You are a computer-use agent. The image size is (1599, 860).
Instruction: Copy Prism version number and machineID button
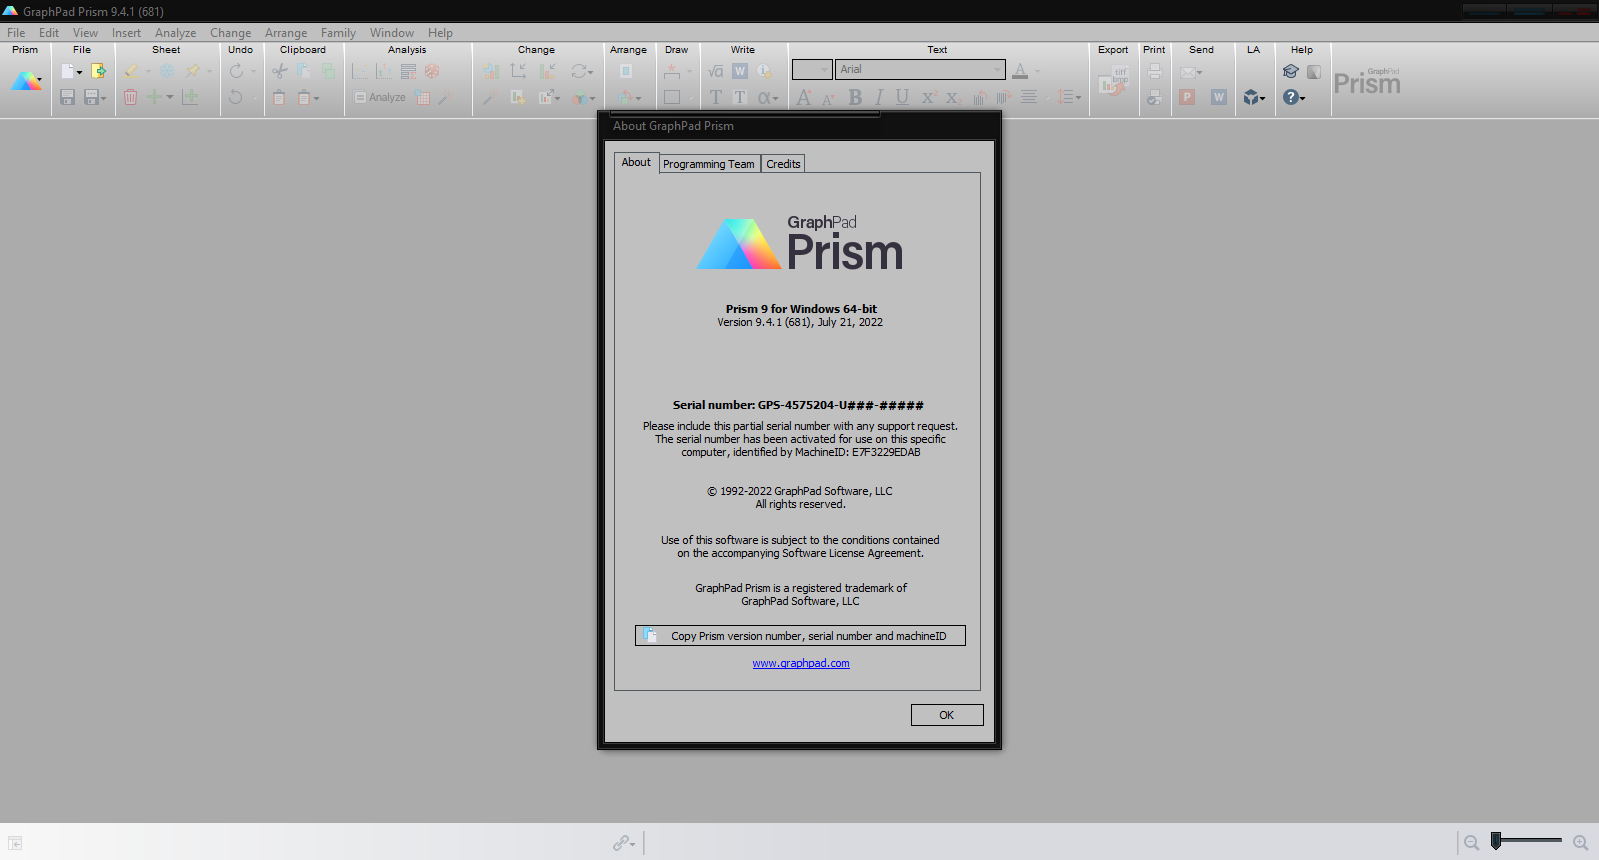800,636
